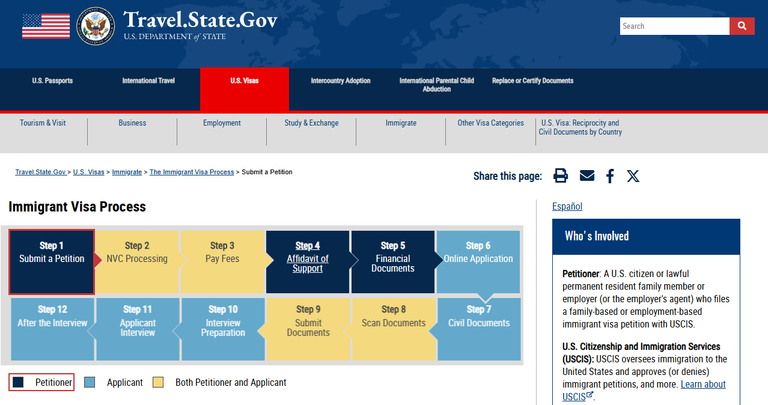Open Replace or Certify Documents menu
768x405 pixels.
(532, 81)
